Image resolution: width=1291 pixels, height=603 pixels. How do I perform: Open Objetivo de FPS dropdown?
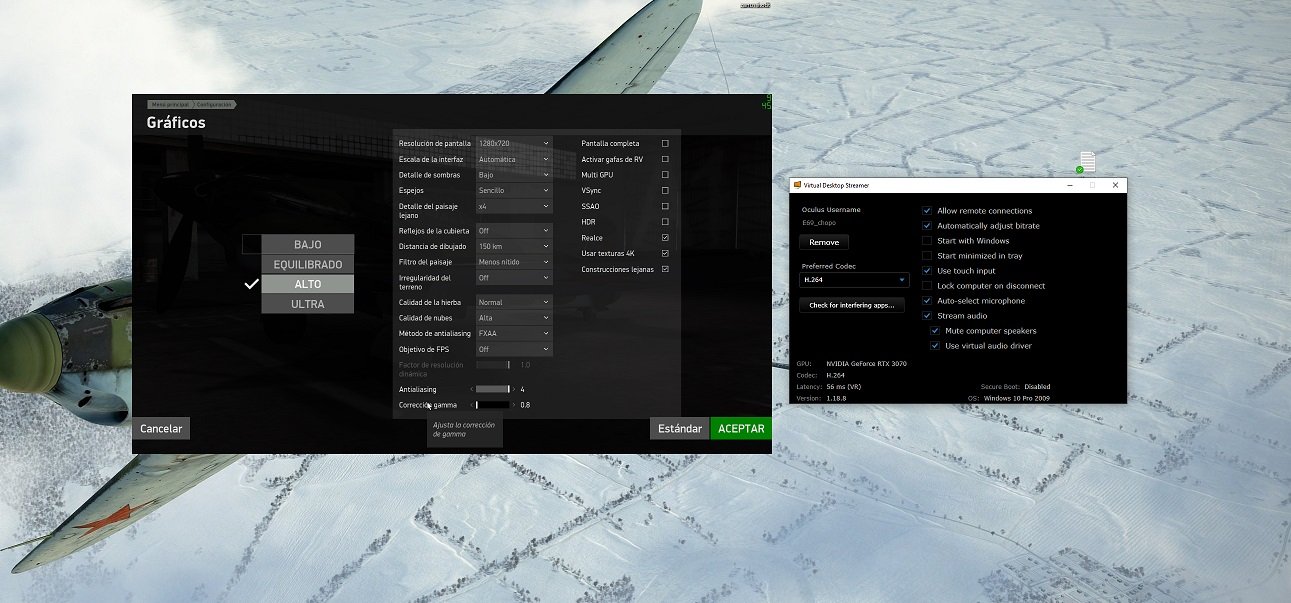tap(514, 349)
